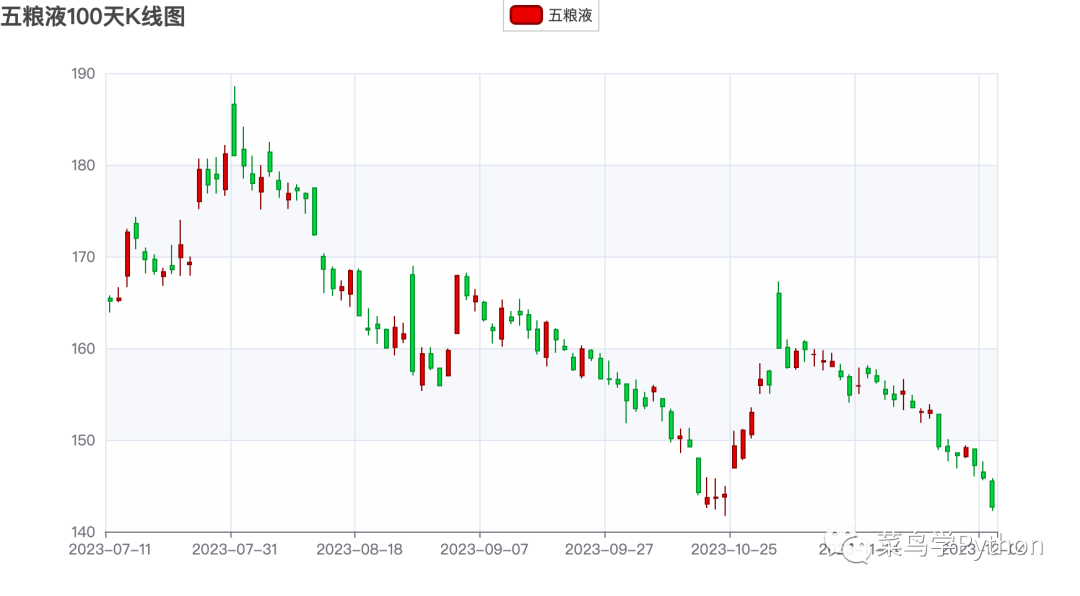Click the chart title 五粮液100天K线图
This screenshot has width=1080, height=596.
(x=93, y=16)
